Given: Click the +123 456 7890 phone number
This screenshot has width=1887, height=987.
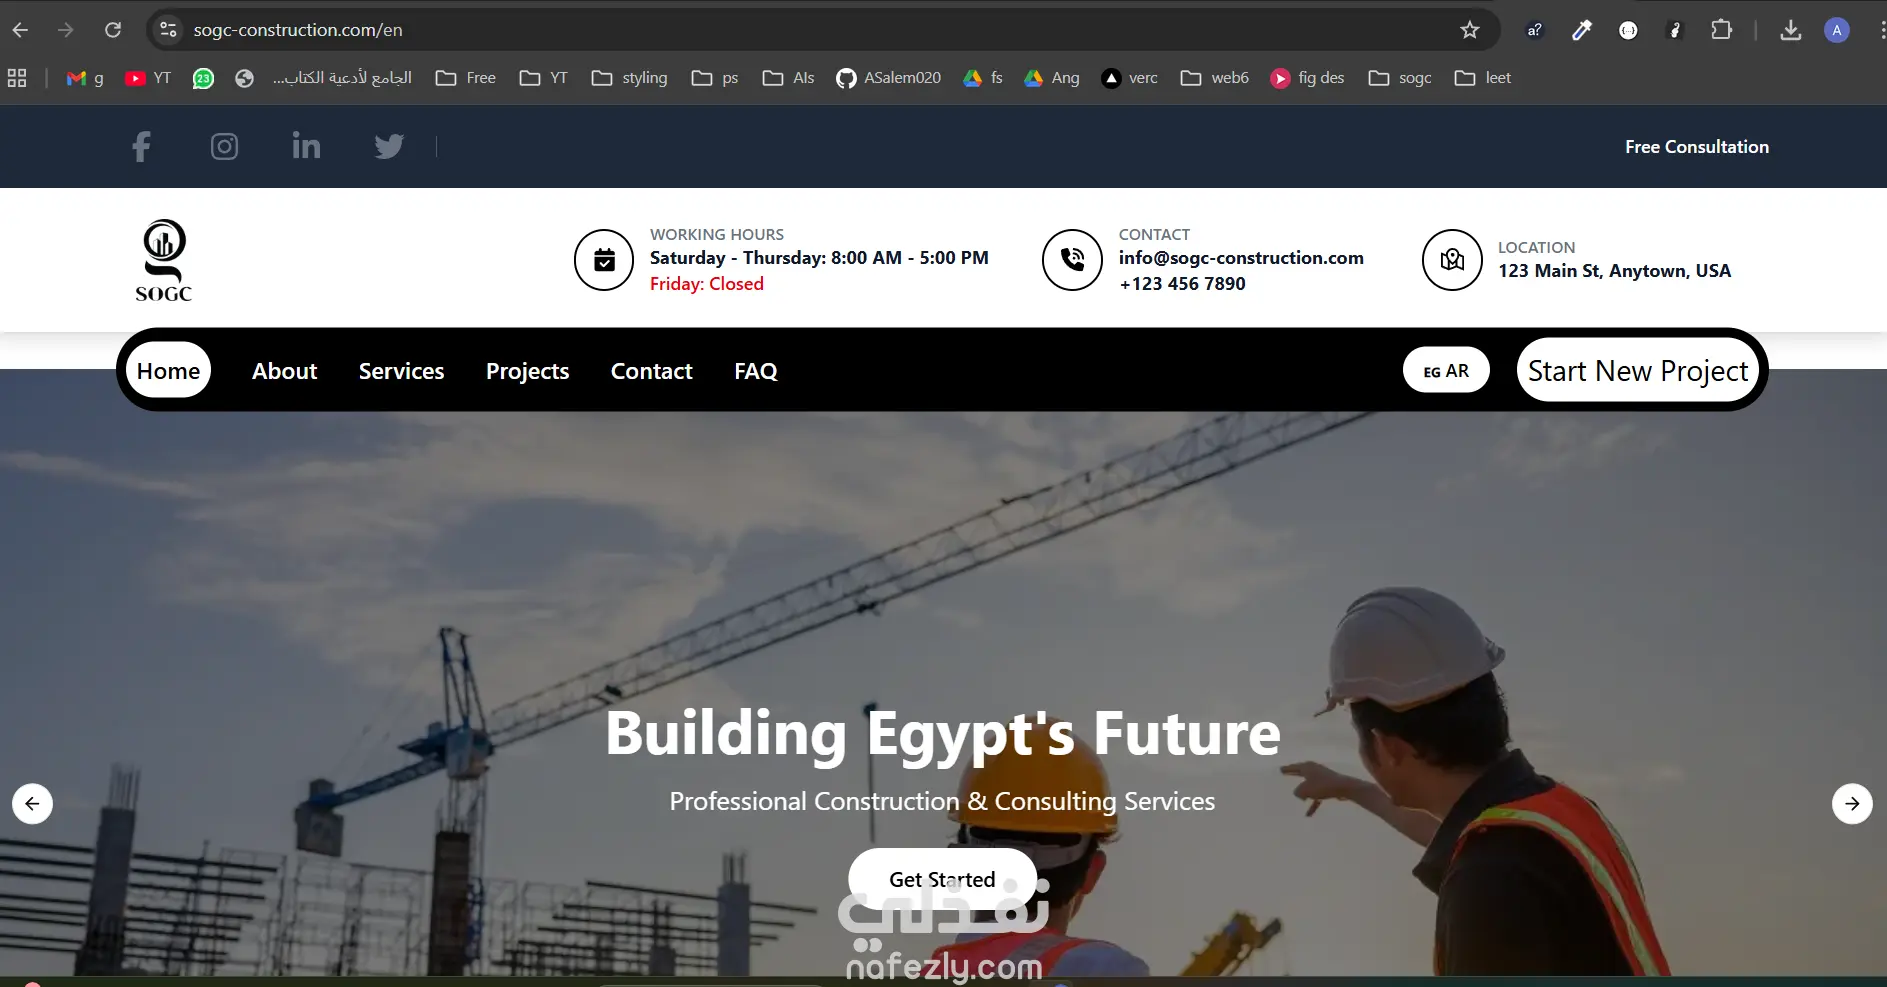Looking at the screenshot, I should tap(1182, 284).
